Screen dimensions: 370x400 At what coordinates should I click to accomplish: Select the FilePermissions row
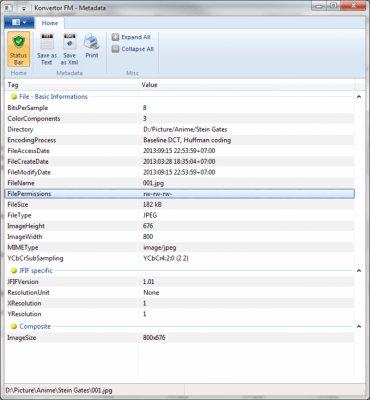point(179,194)
